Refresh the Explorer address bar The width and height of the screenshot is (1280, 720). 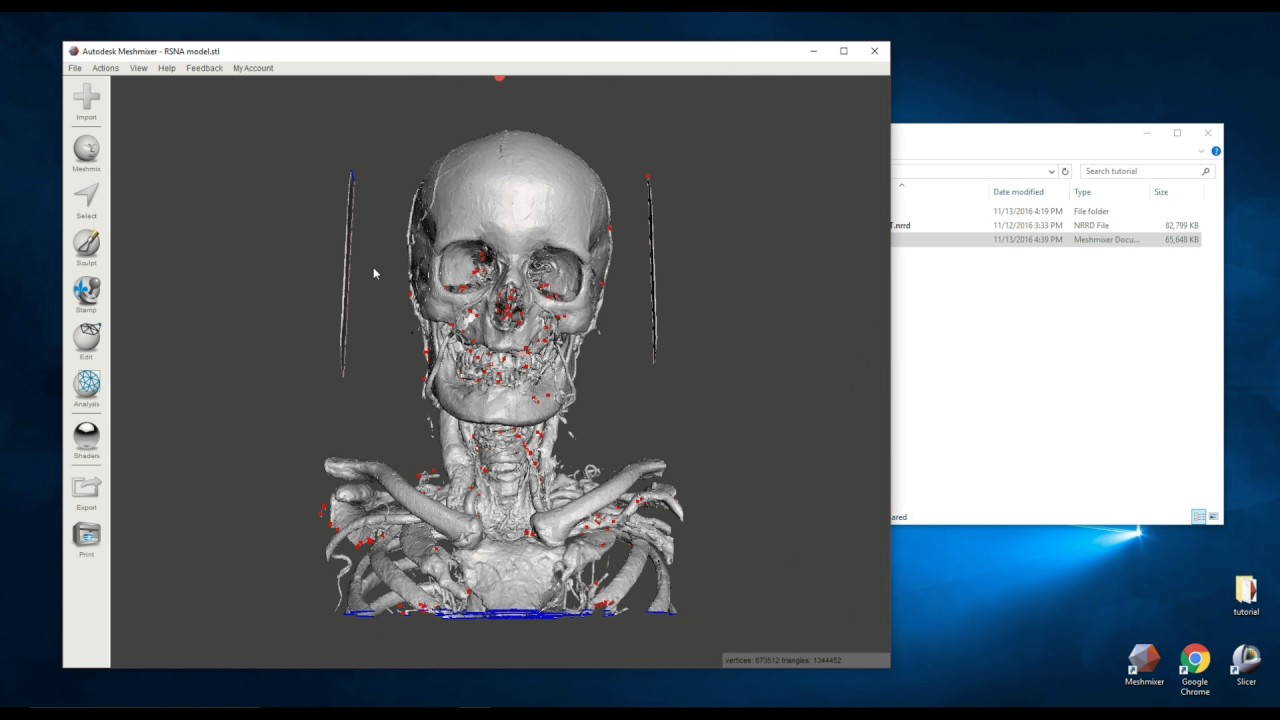pos(1065,171)
